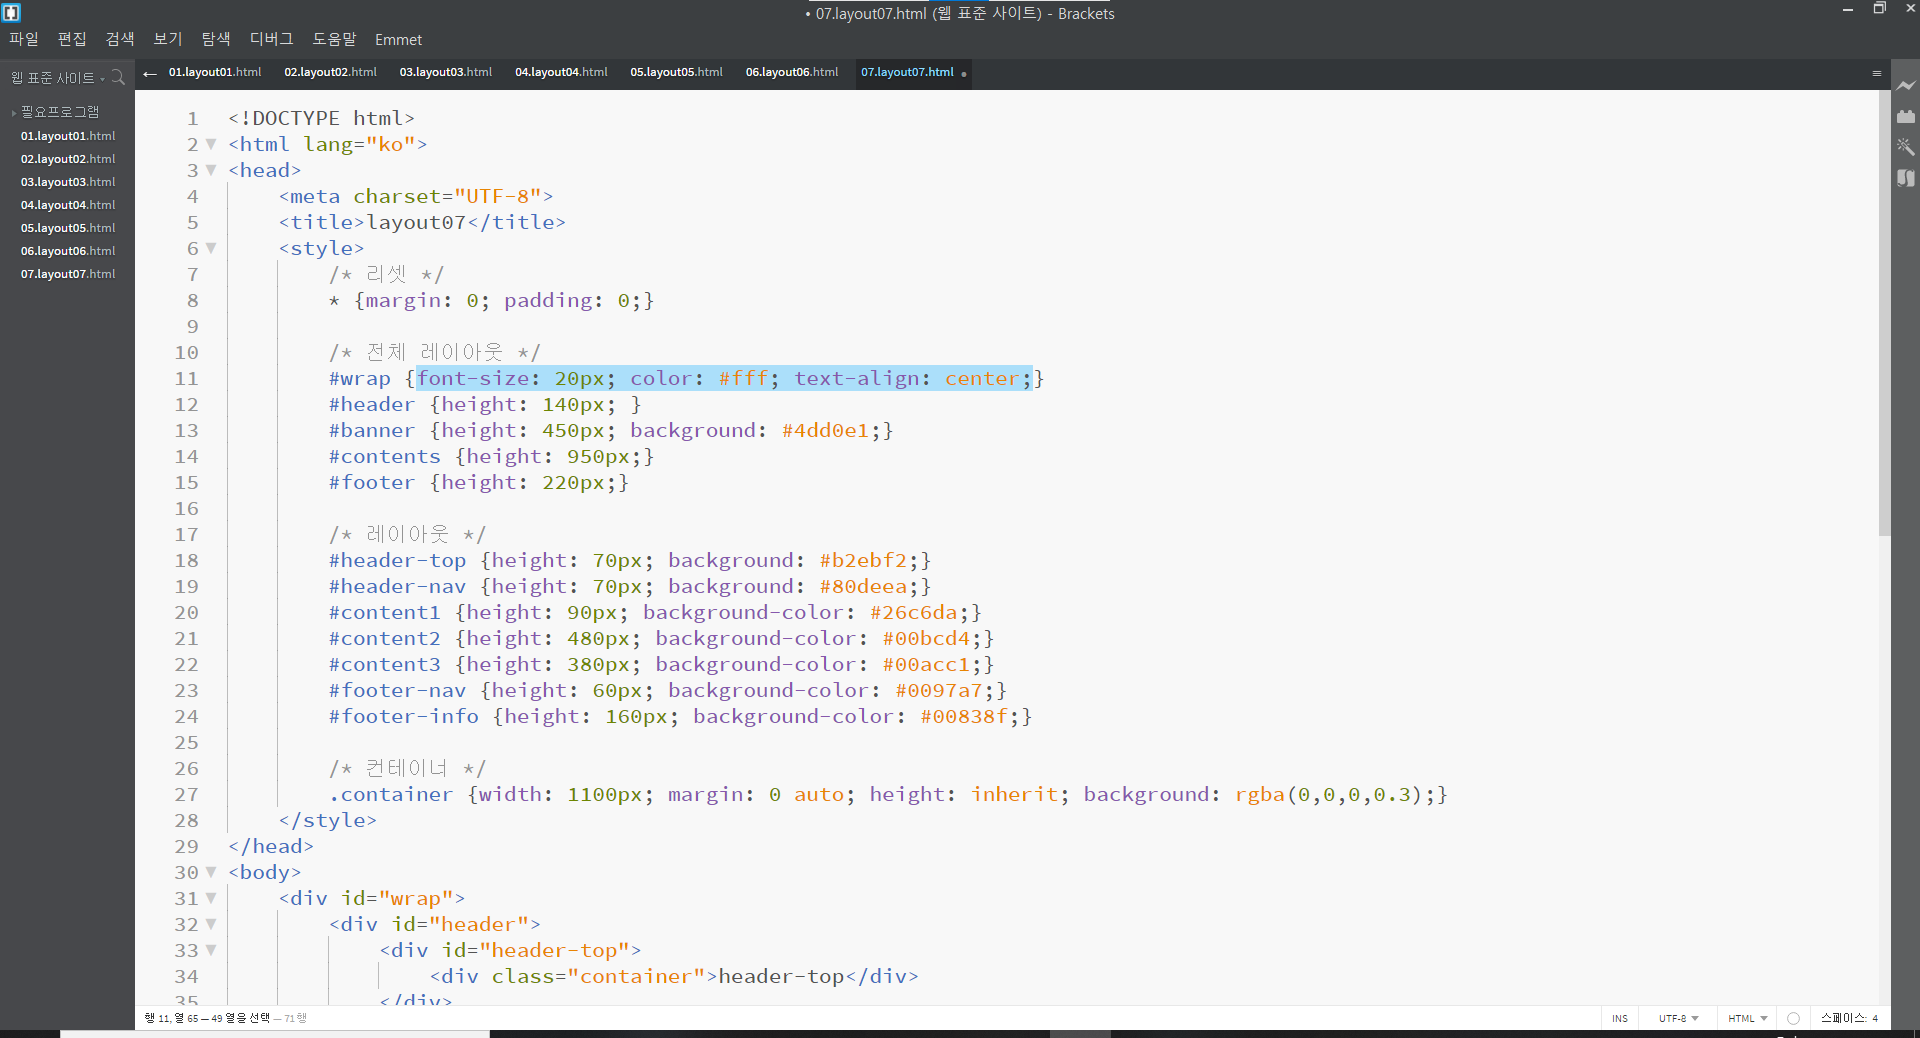The image size is (1920, 1038).
Task: Click the sidebar search magnifier icon
Action: coord(118,77)
